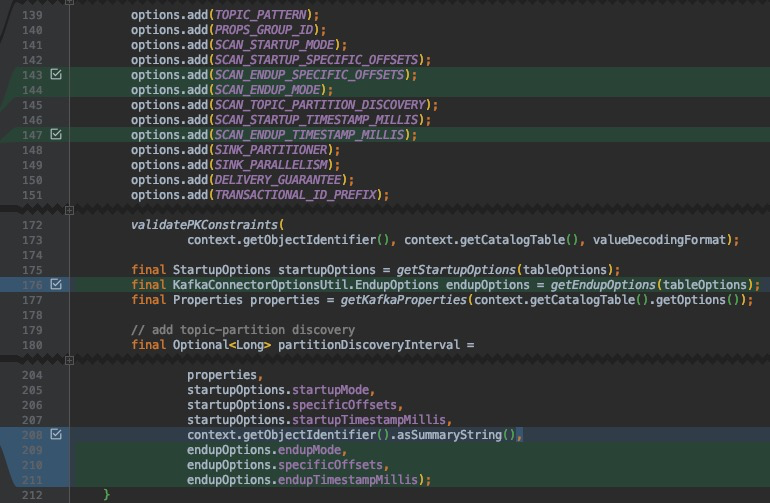Click startupOptions.startupTimestampMillis on line 207

pyautogui.click(x=317, y=420)
